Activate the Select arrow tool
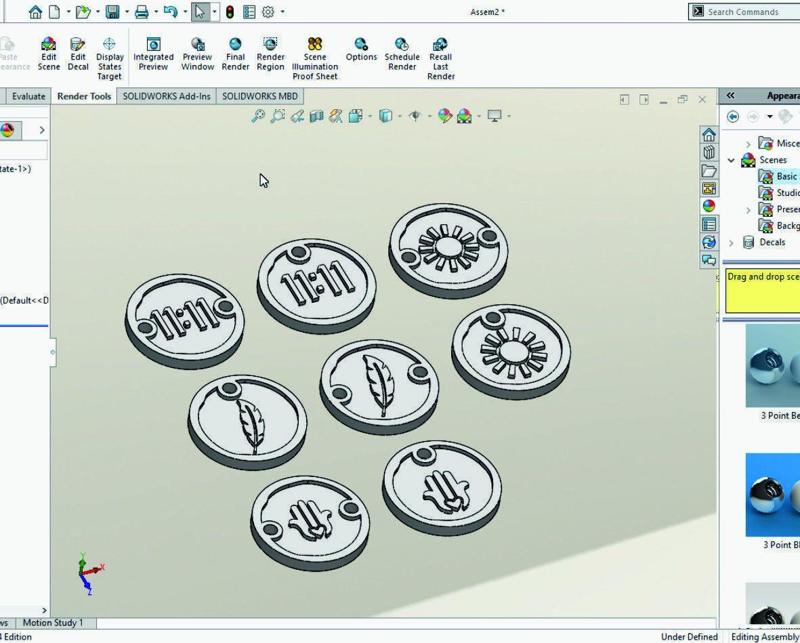Image resolution: width=800 pixels, height=643 pixels. coord(200,12)
